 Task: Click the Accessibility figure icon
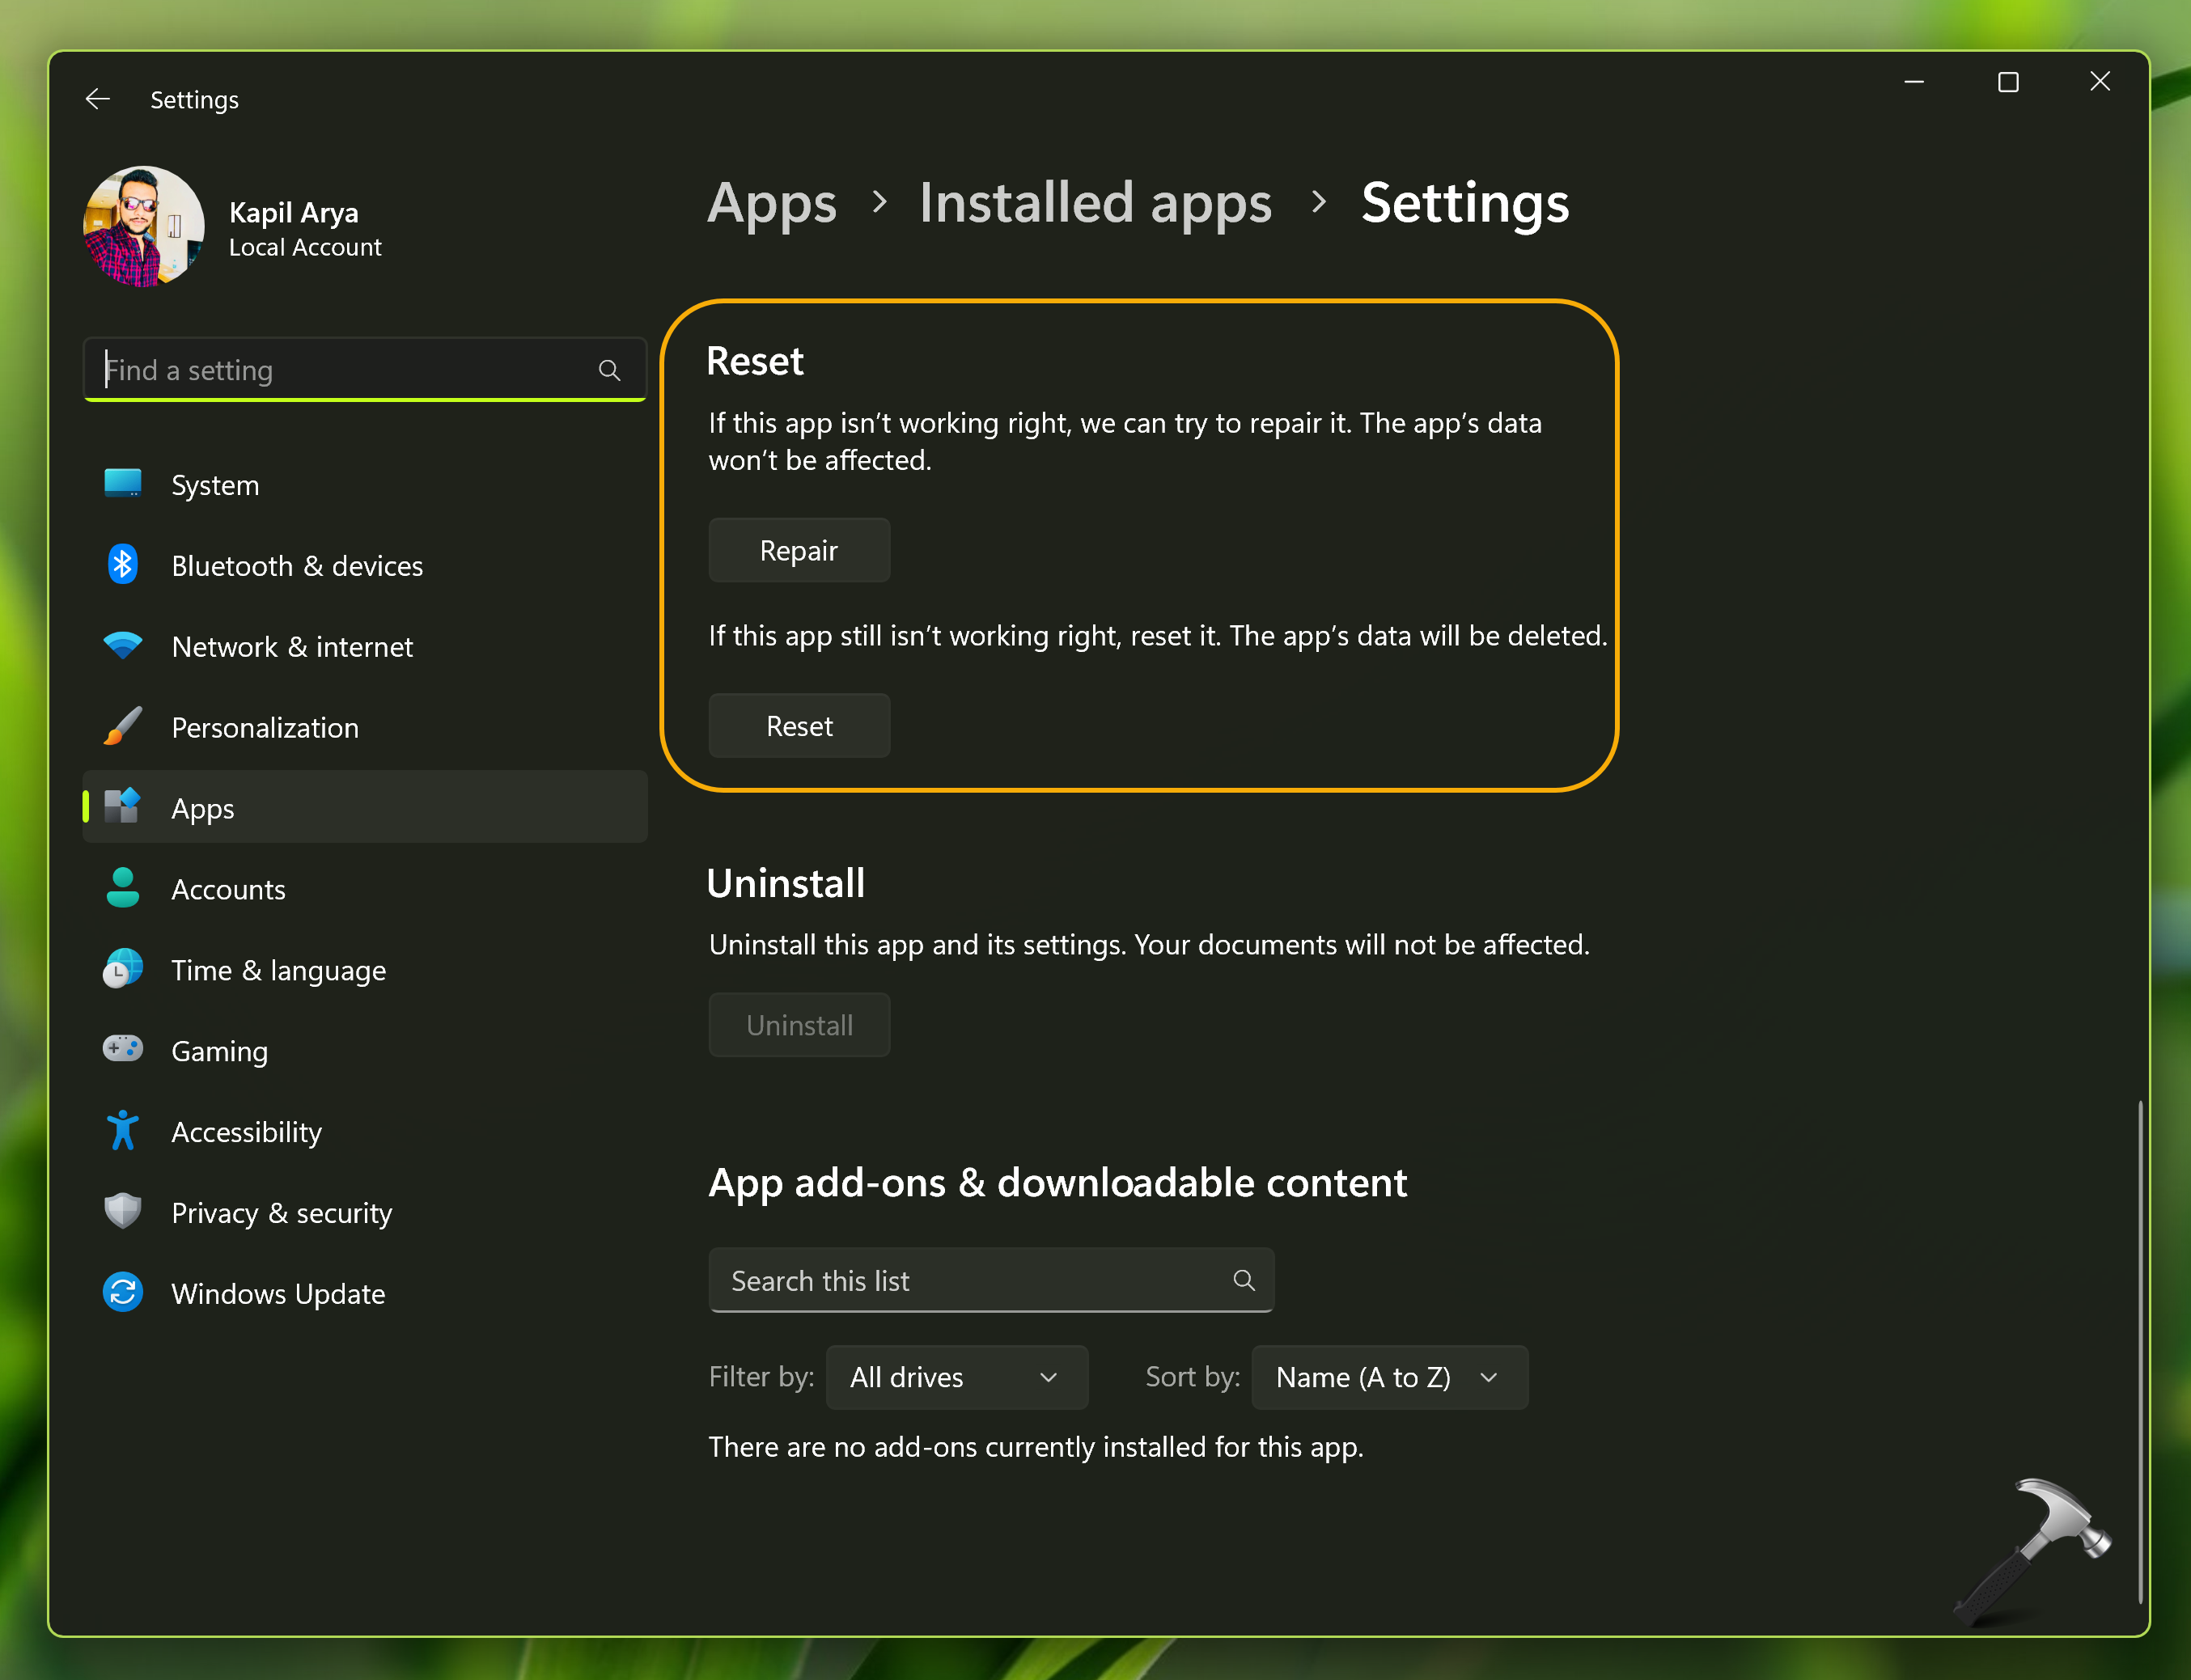123,1131
